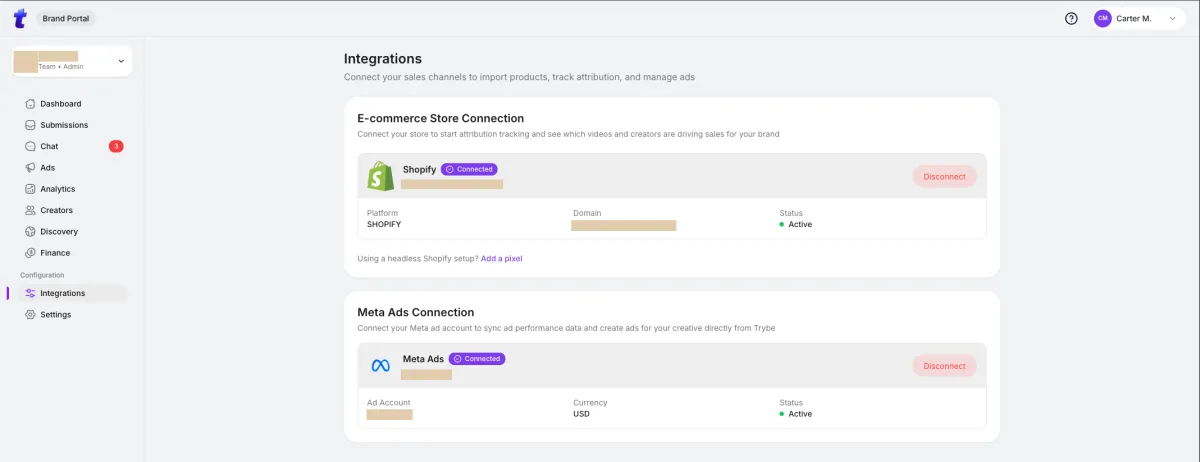Select Integrations in the sidebar

click(62, 293)
